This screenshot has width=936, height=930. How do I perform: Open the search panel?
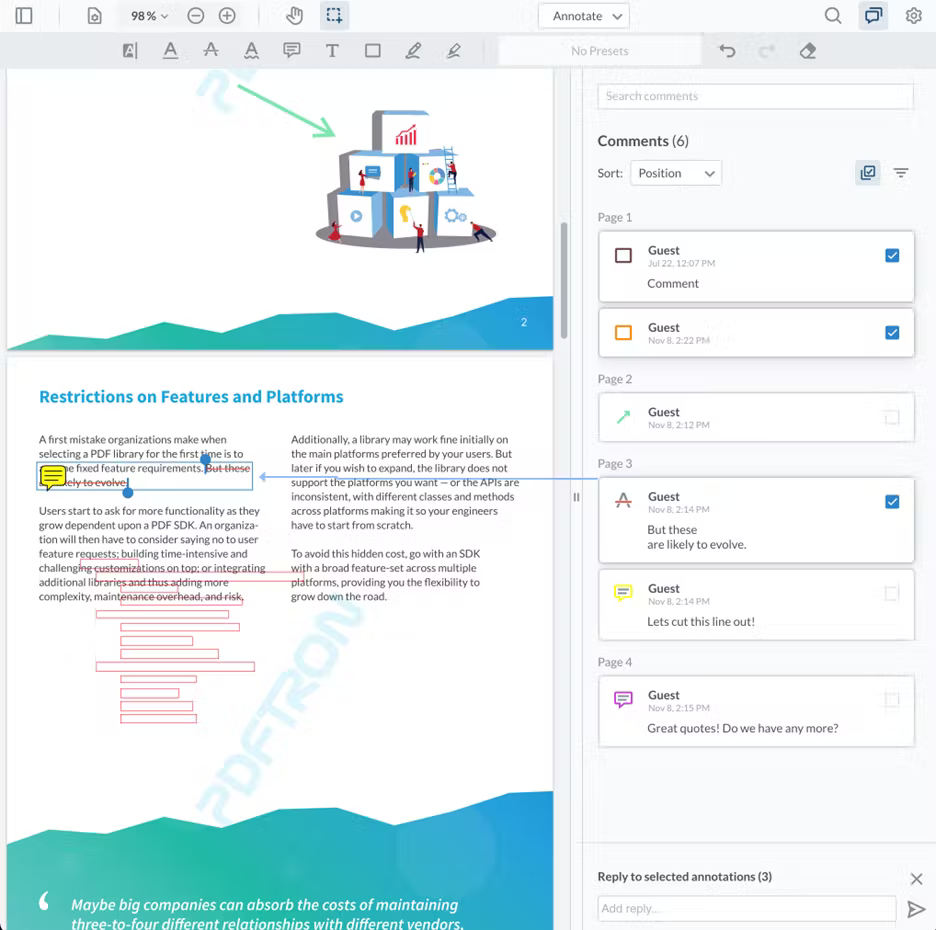[833, 16]
